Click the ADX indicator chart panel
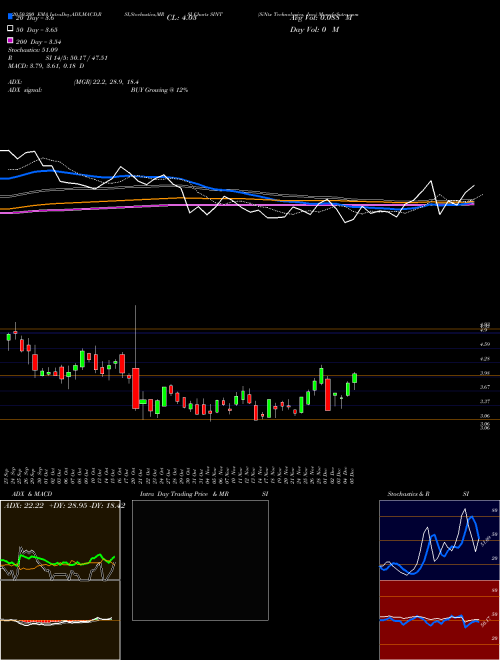This screenshot has width=500, height=660. pos(60,540)
